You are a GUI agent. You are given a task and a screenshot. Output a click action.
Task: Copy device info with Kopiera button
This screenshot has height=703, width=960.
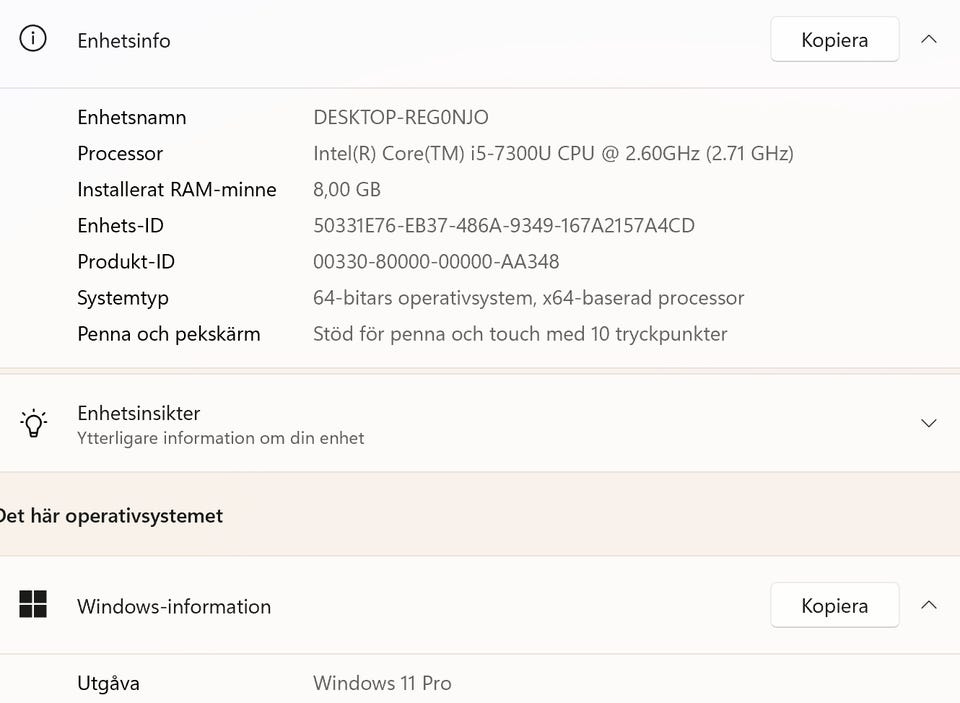pos(834,40)
